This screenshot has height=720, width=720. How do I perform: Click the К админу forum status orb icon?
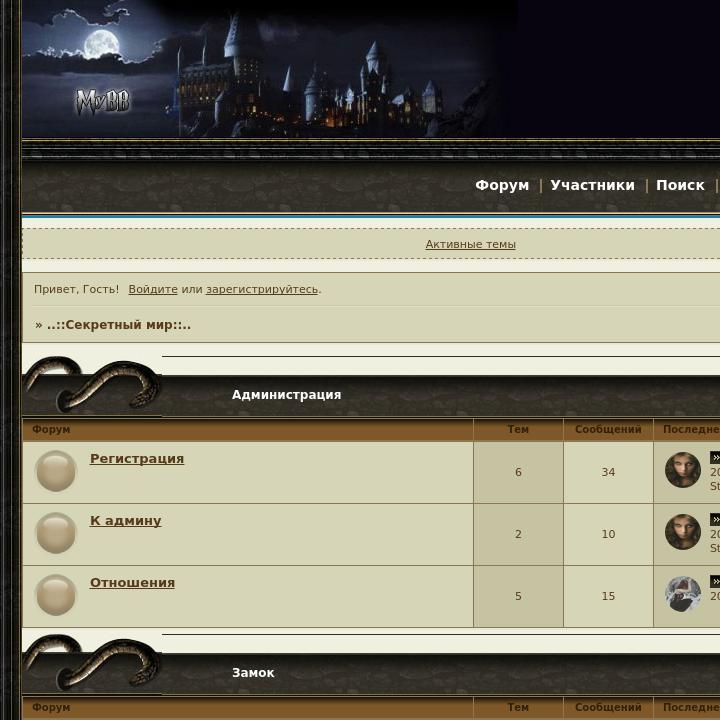pos(56,533)
